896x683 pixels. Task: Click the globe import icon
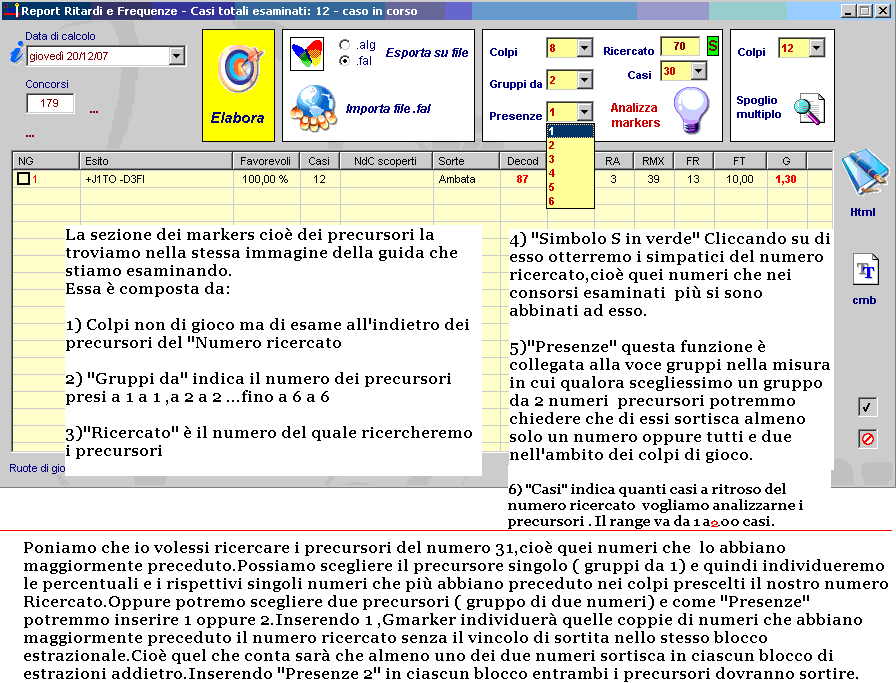(x=313, y=107)
